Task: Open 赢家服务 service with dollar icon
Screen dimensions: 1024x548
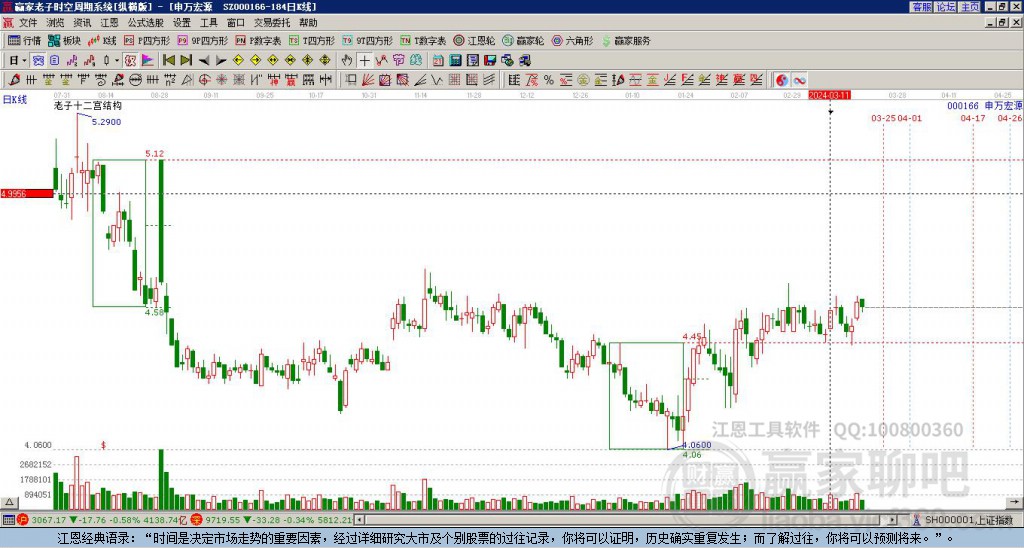Action: pyautogui.click(x=626, y=40)
